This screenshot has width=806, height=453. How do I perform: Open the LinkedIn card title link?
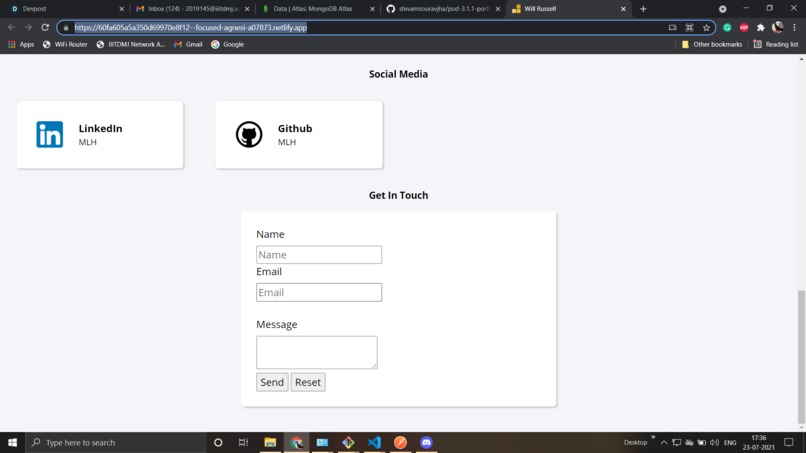[x=100, y=129]
